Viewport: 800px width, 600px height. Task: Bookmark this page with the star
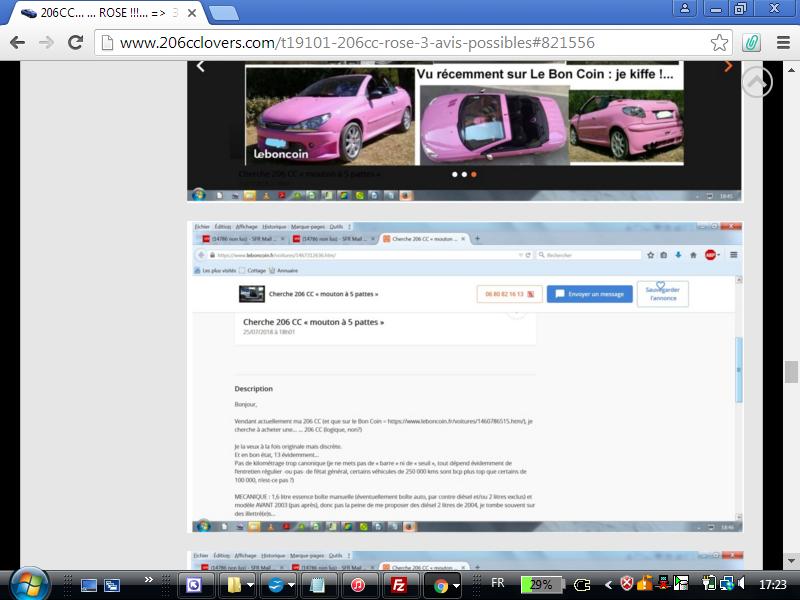(719, 42)
